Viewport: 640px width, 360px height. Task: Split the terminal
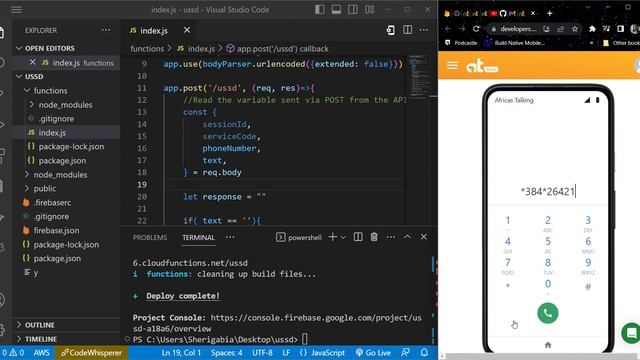click(358, 237)
